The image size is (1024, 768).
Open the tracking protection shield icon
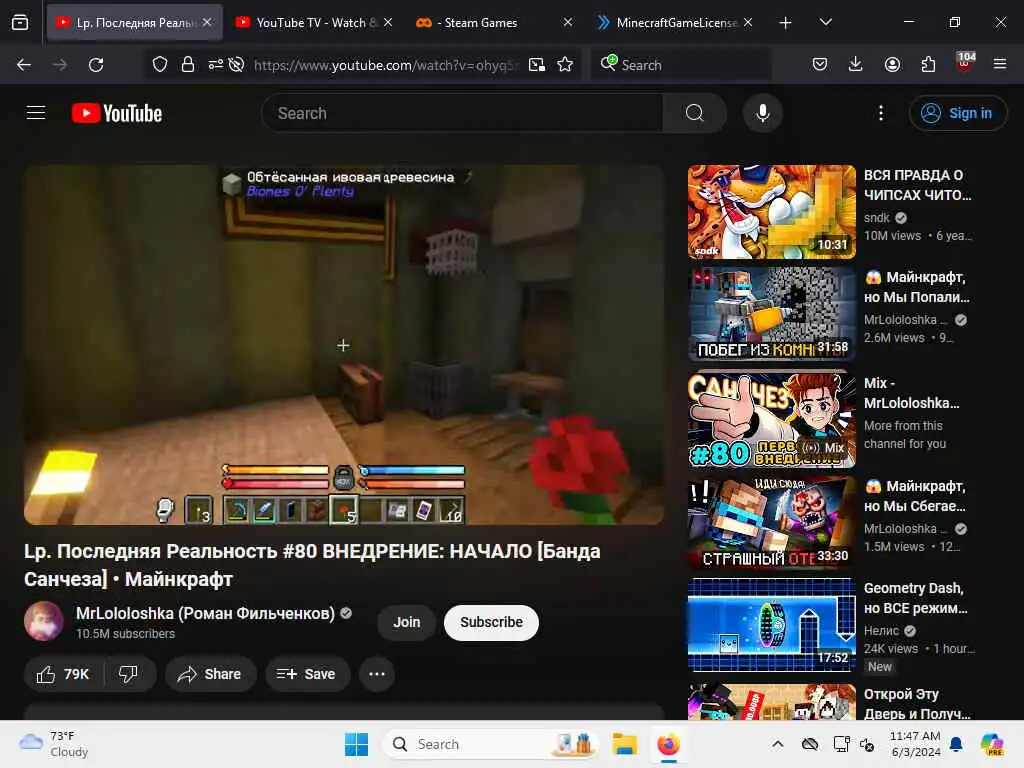point(160,65)
